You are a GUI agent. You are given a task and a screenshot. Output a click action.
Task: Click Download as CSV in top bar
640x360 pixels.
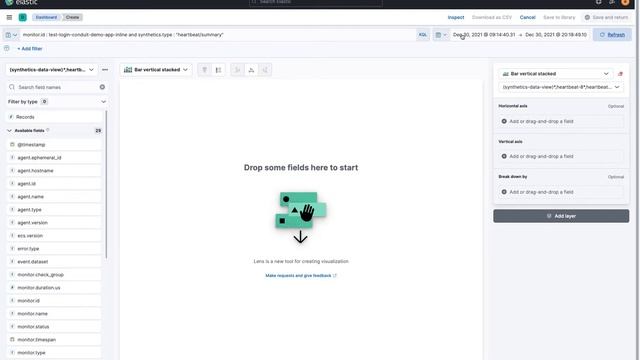click(x=491, y=18)
